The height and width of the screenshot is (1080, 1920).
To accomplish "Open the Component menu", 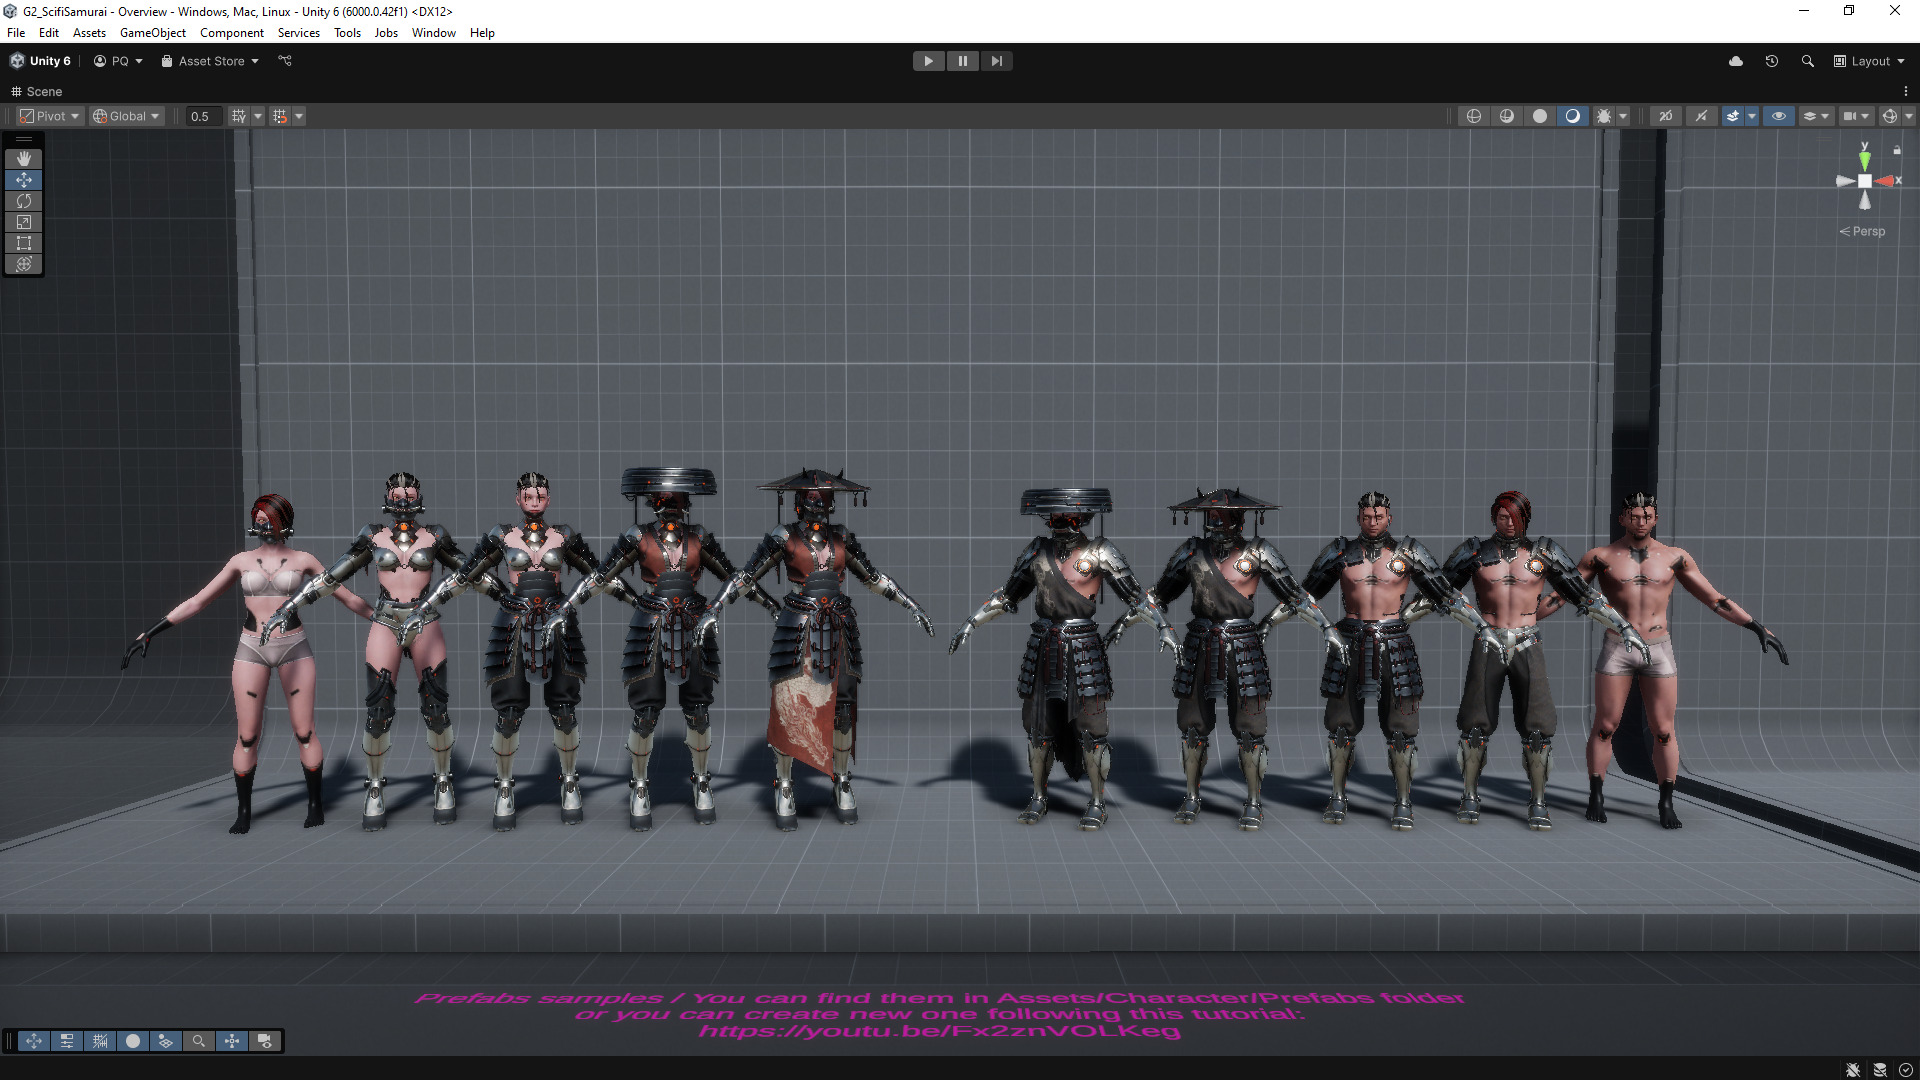I will point(232,33).
